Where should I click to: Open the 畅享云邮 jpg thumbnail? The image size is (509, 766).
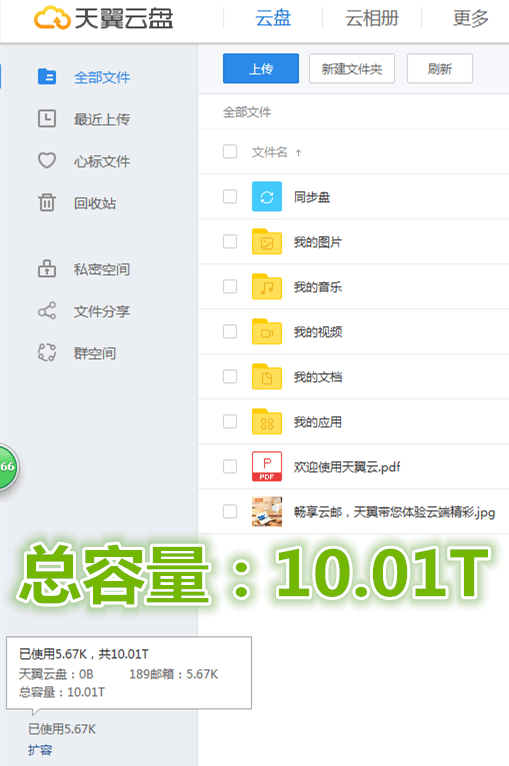click(x=267, y=511)
